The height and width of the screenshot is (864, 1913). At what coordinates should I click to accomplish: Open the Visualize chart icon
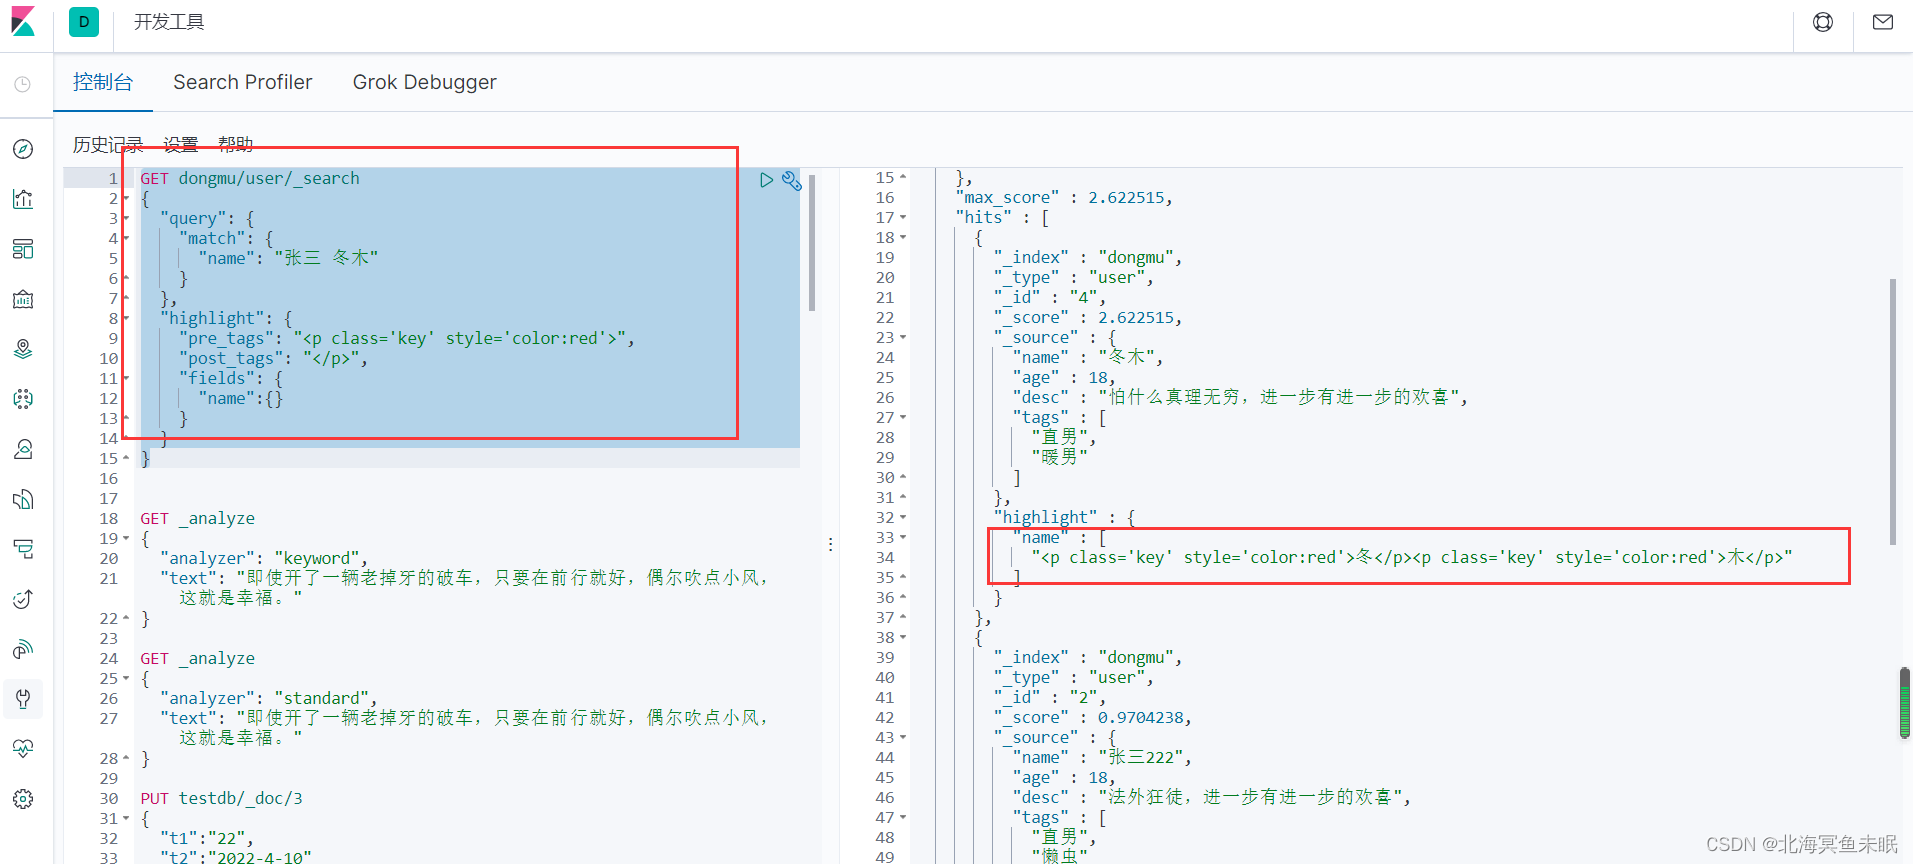pyautogui.click(x=23, y=199)
